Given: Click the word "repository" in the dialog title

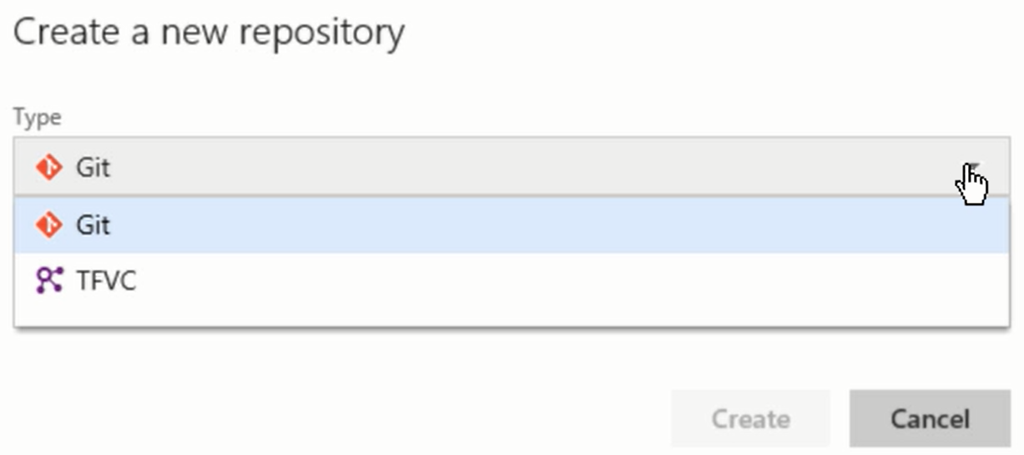Looking at the screenshot, I should (322, 34).
